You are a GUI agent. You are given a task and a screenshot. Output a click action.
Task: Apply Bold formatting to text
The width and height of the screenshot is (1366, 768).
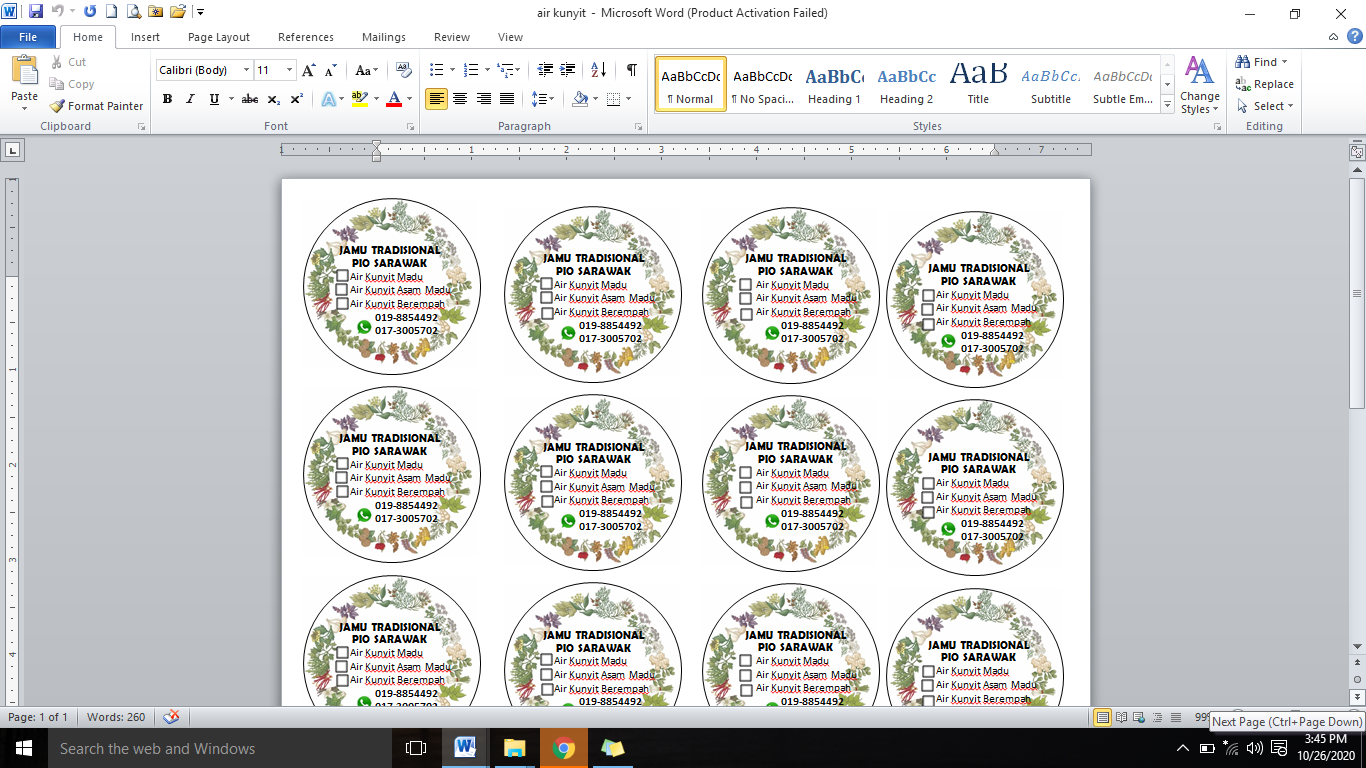(167, 99)
